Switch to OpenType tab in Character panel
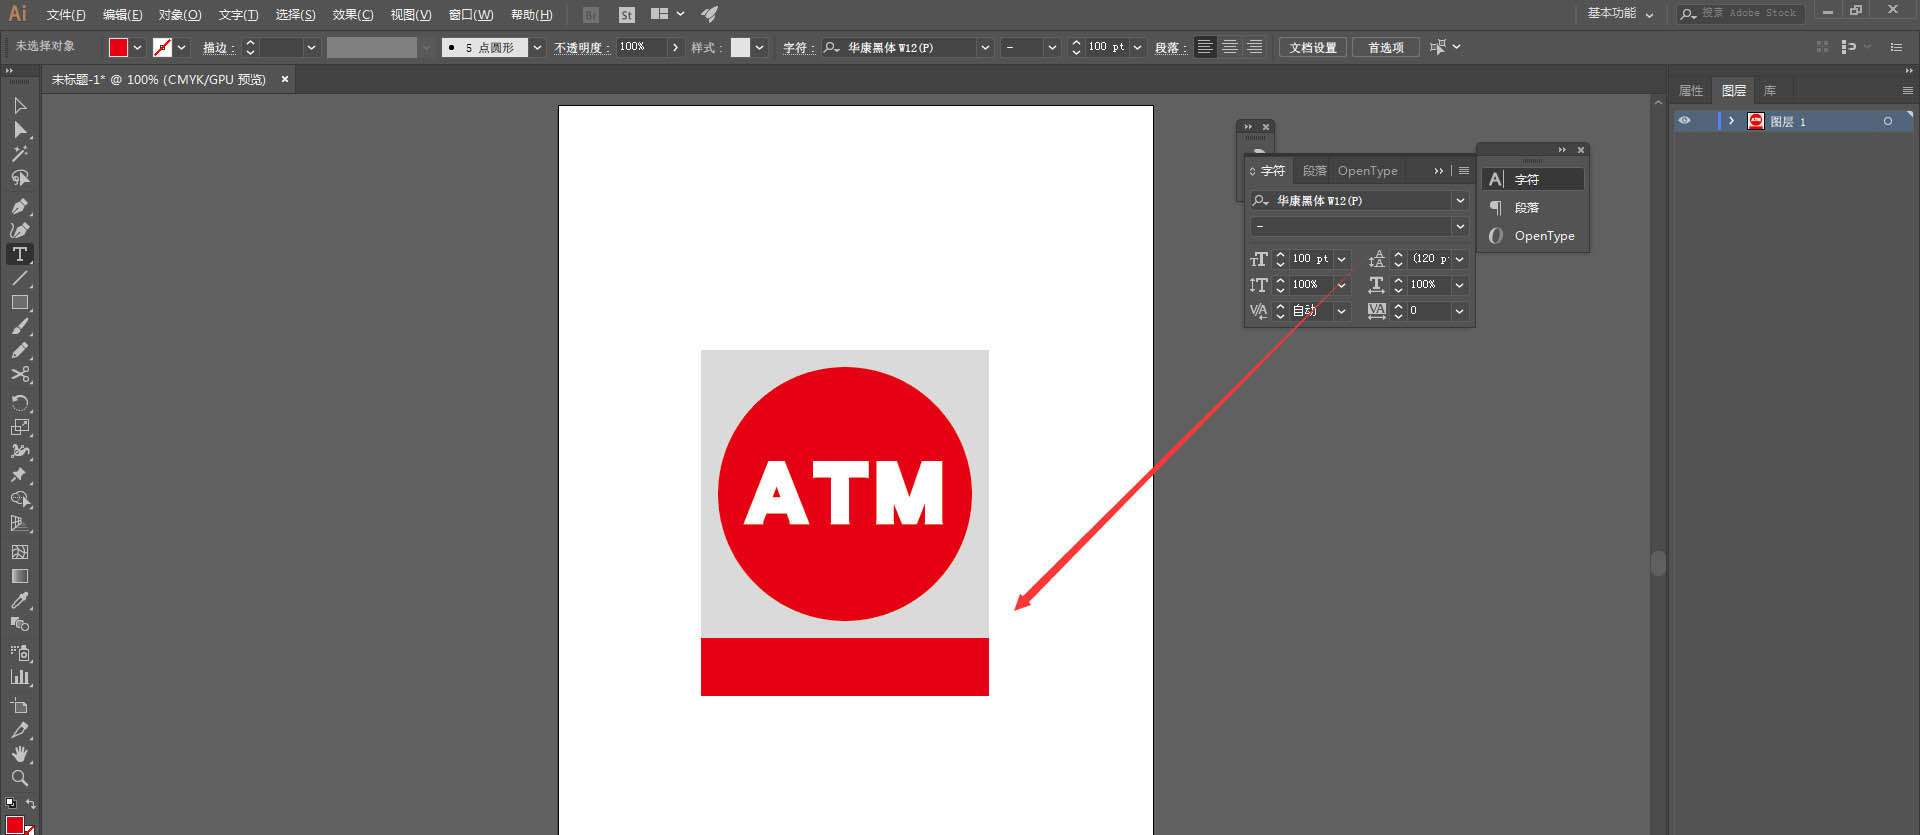The width and height of the screenshot is (1920, 835). [1368, 171]
